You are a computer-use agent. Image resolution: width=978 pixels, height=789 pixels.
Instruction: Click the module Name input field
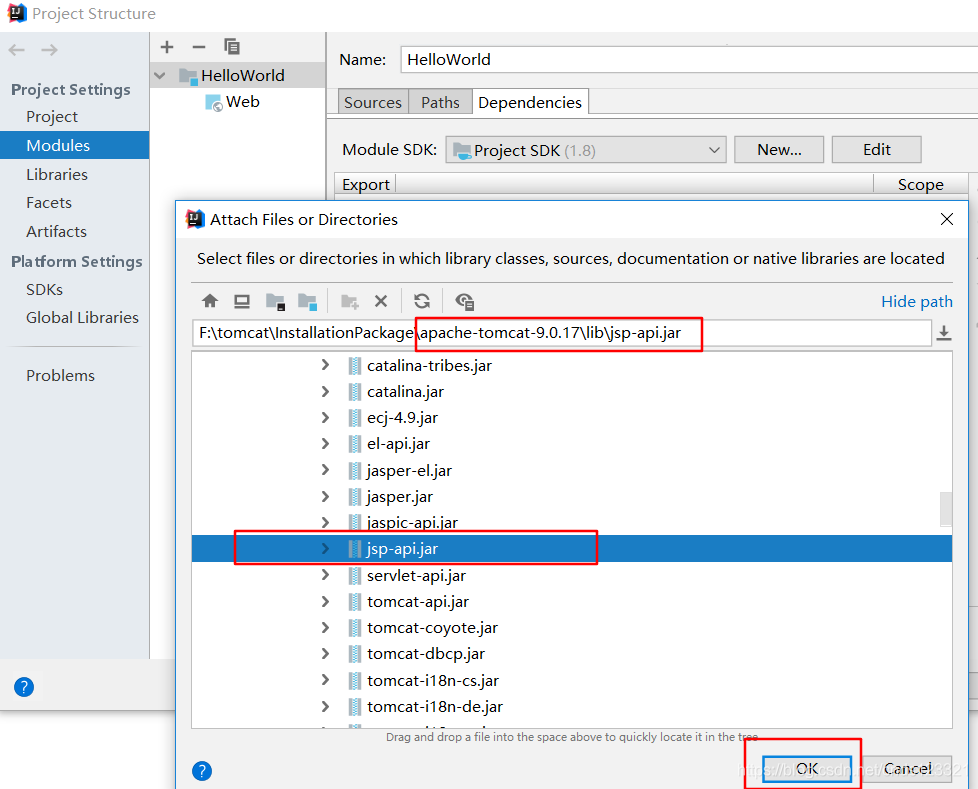pos(689,59)
